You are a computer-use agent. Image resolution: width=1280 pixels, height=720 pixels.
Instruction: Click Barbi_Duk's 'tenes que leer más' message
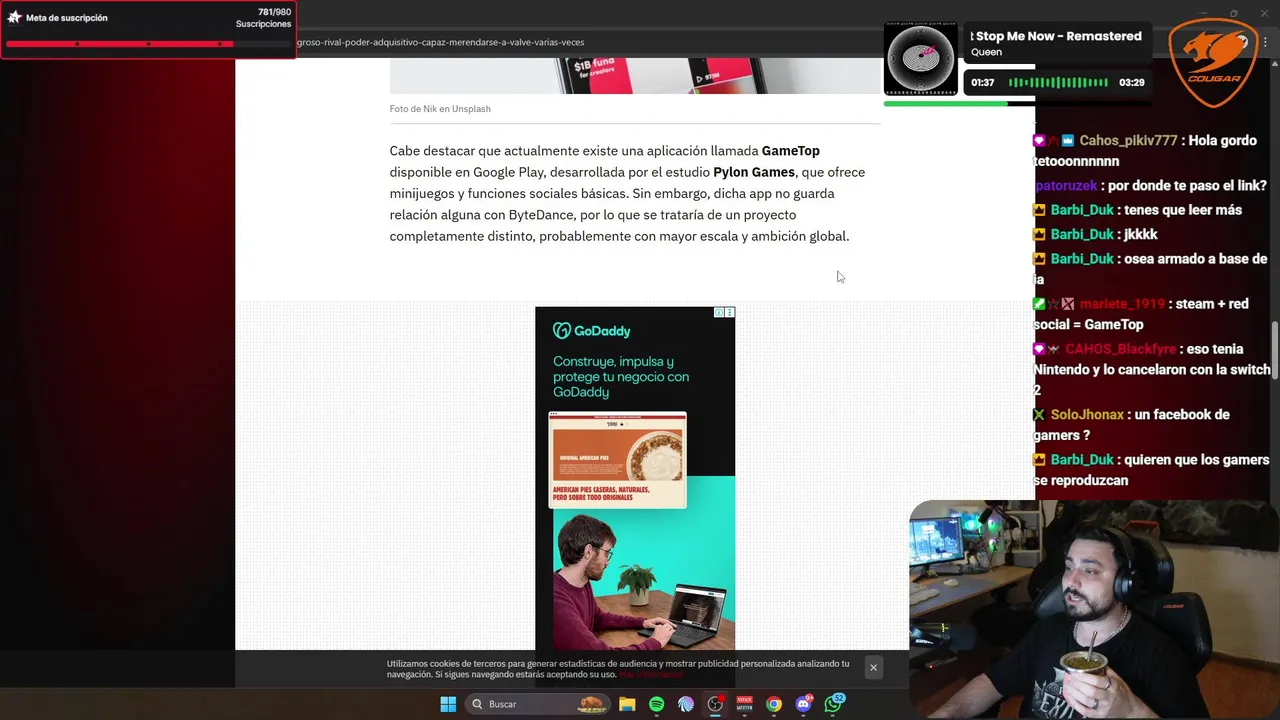pos(1182,210)
